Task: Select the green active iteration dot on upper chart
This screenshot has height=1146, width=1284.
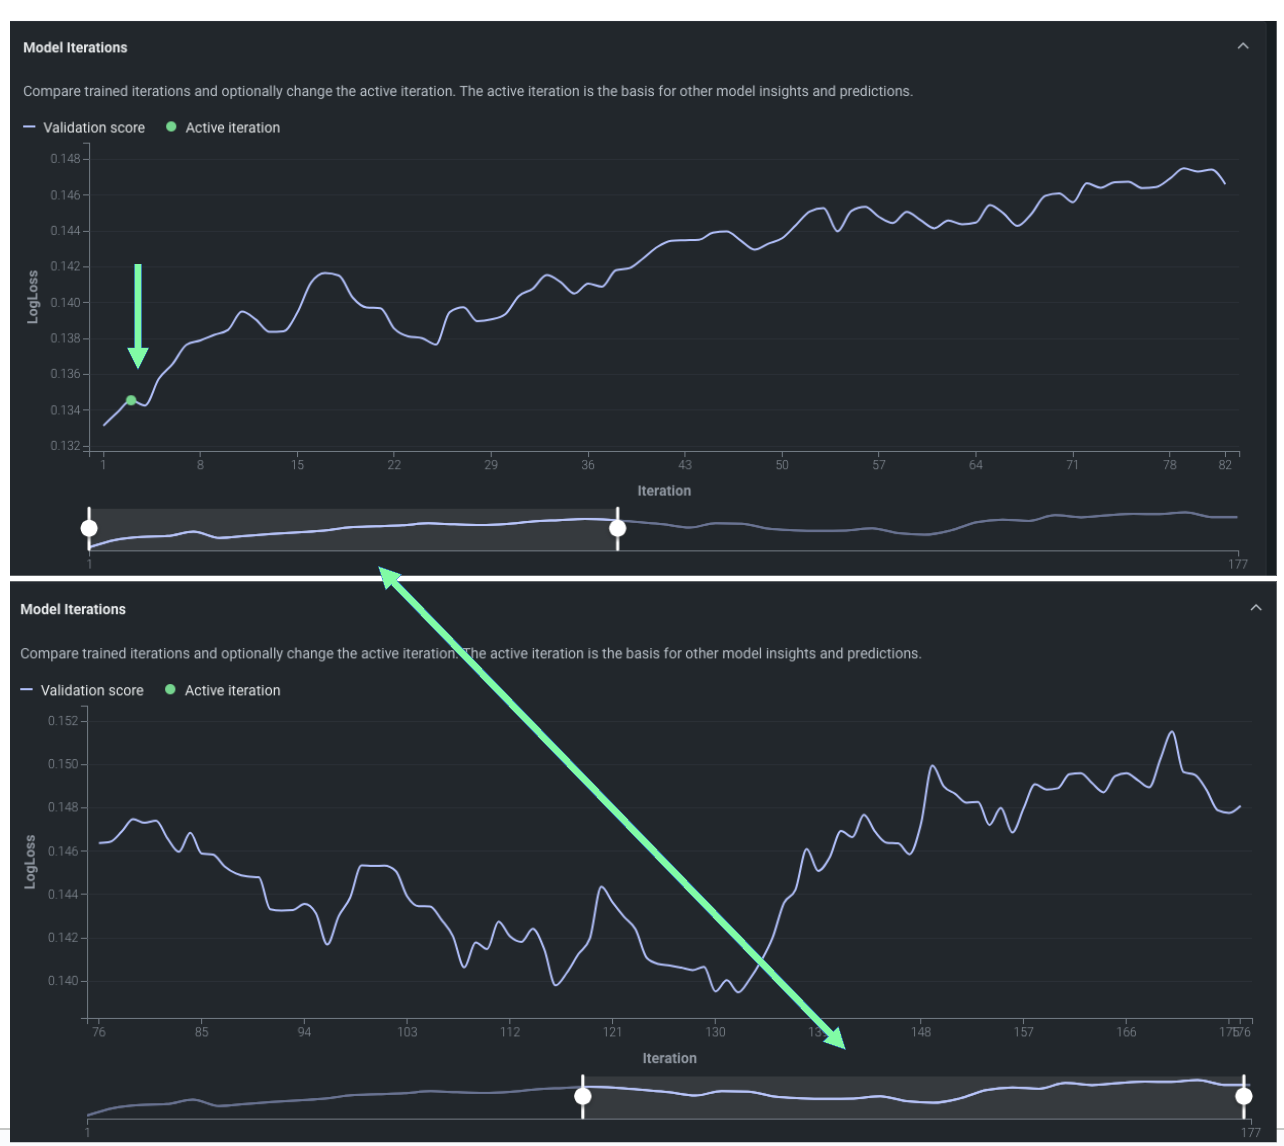Action: tap(131, 400)
